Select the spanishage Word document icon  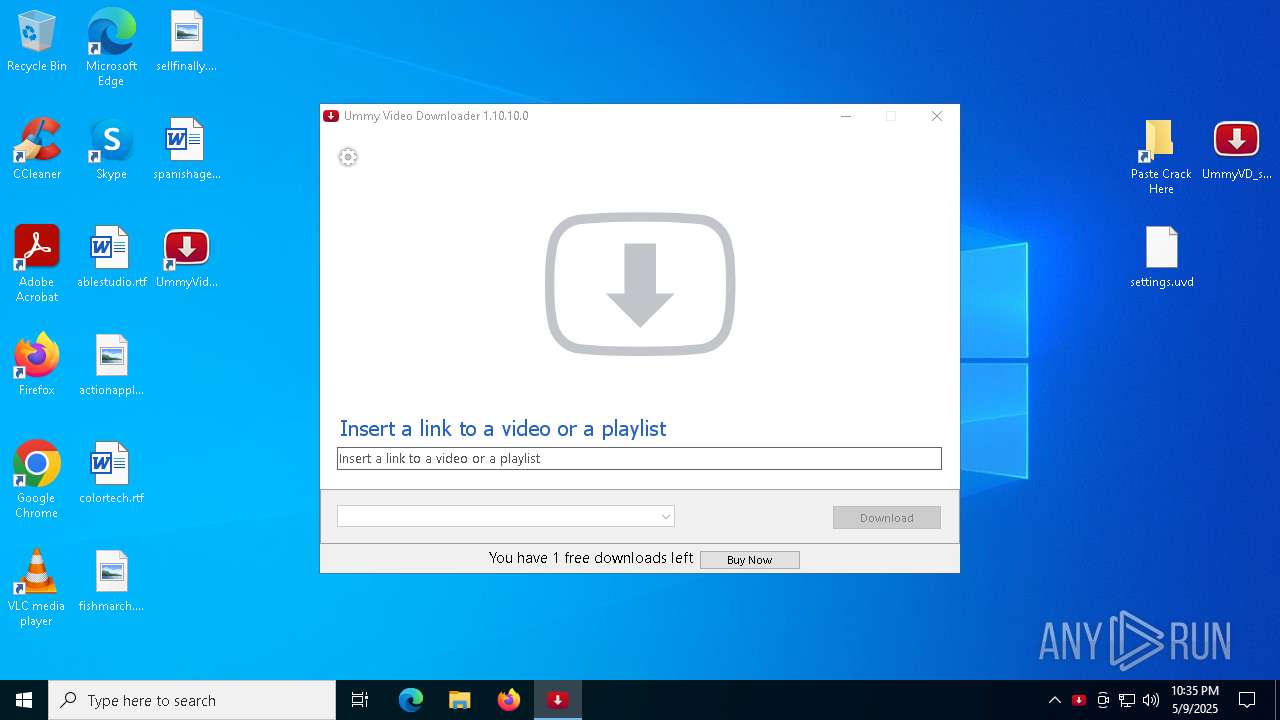pyautogui.click(x=186, y=150)
